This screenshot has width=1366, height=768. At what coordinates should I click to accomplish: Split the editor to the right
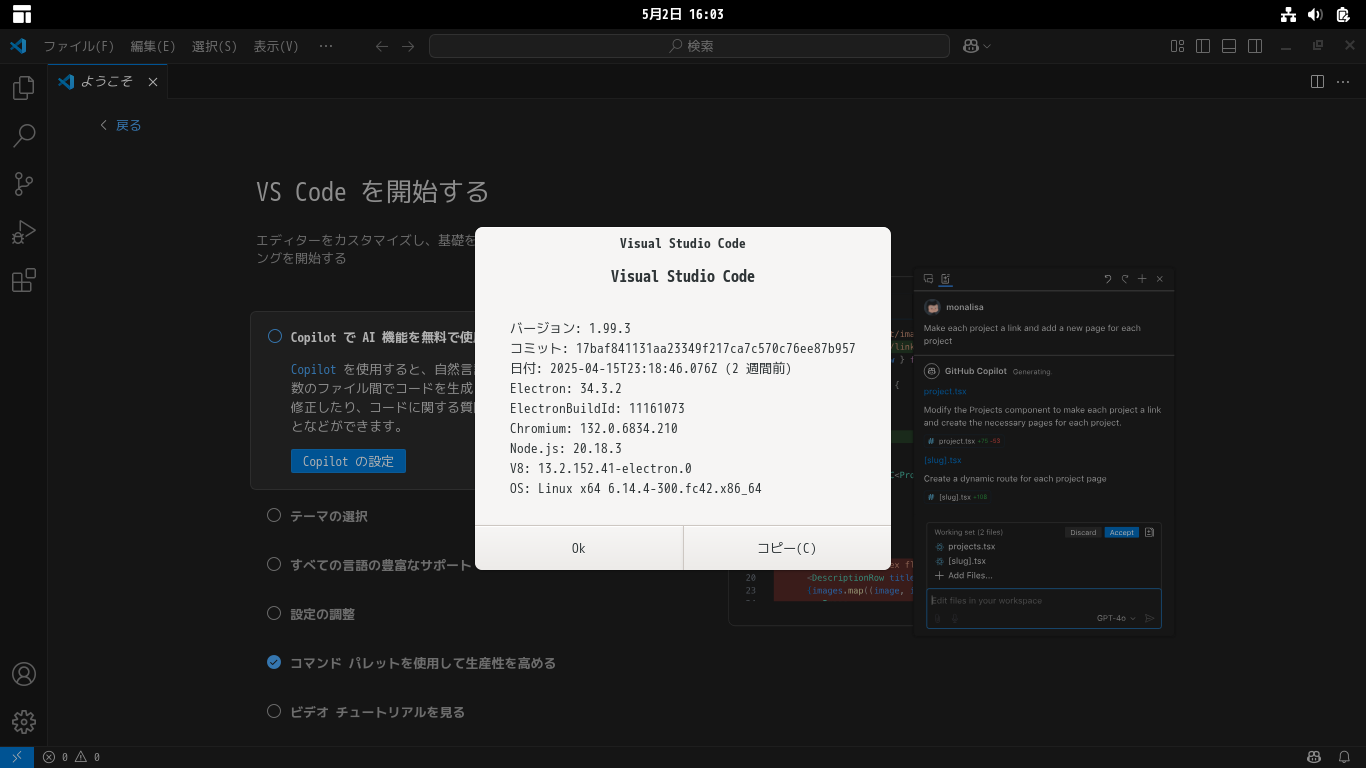(x=1318, y=82)
